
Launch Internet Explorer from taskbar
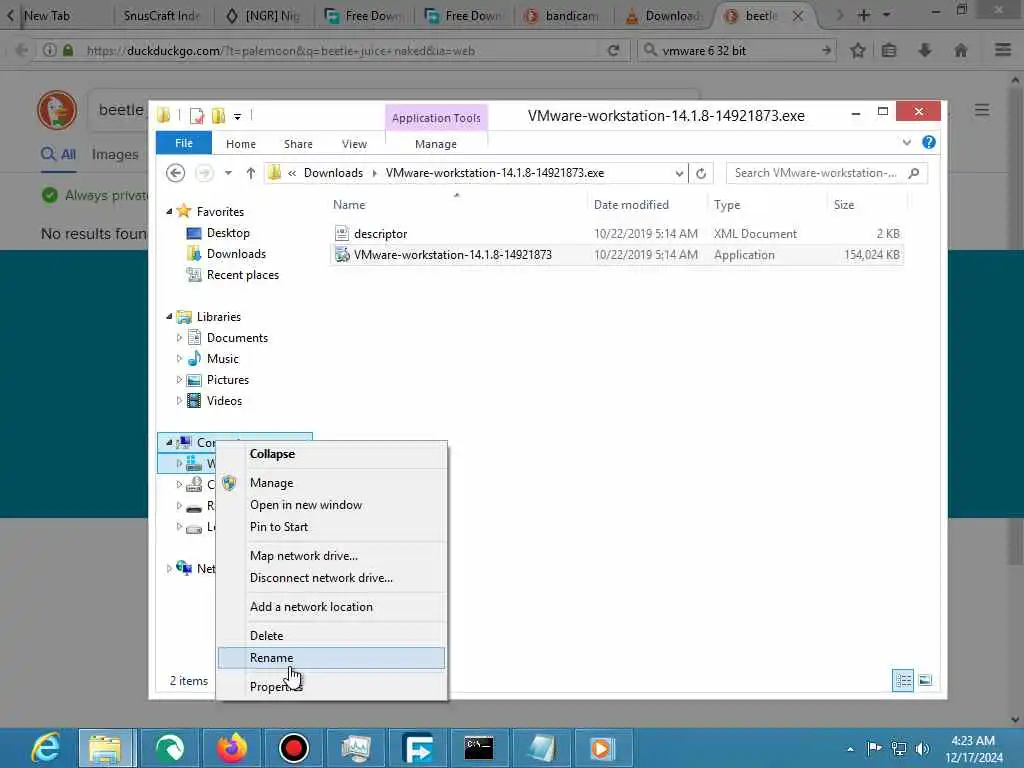[46, 748]
